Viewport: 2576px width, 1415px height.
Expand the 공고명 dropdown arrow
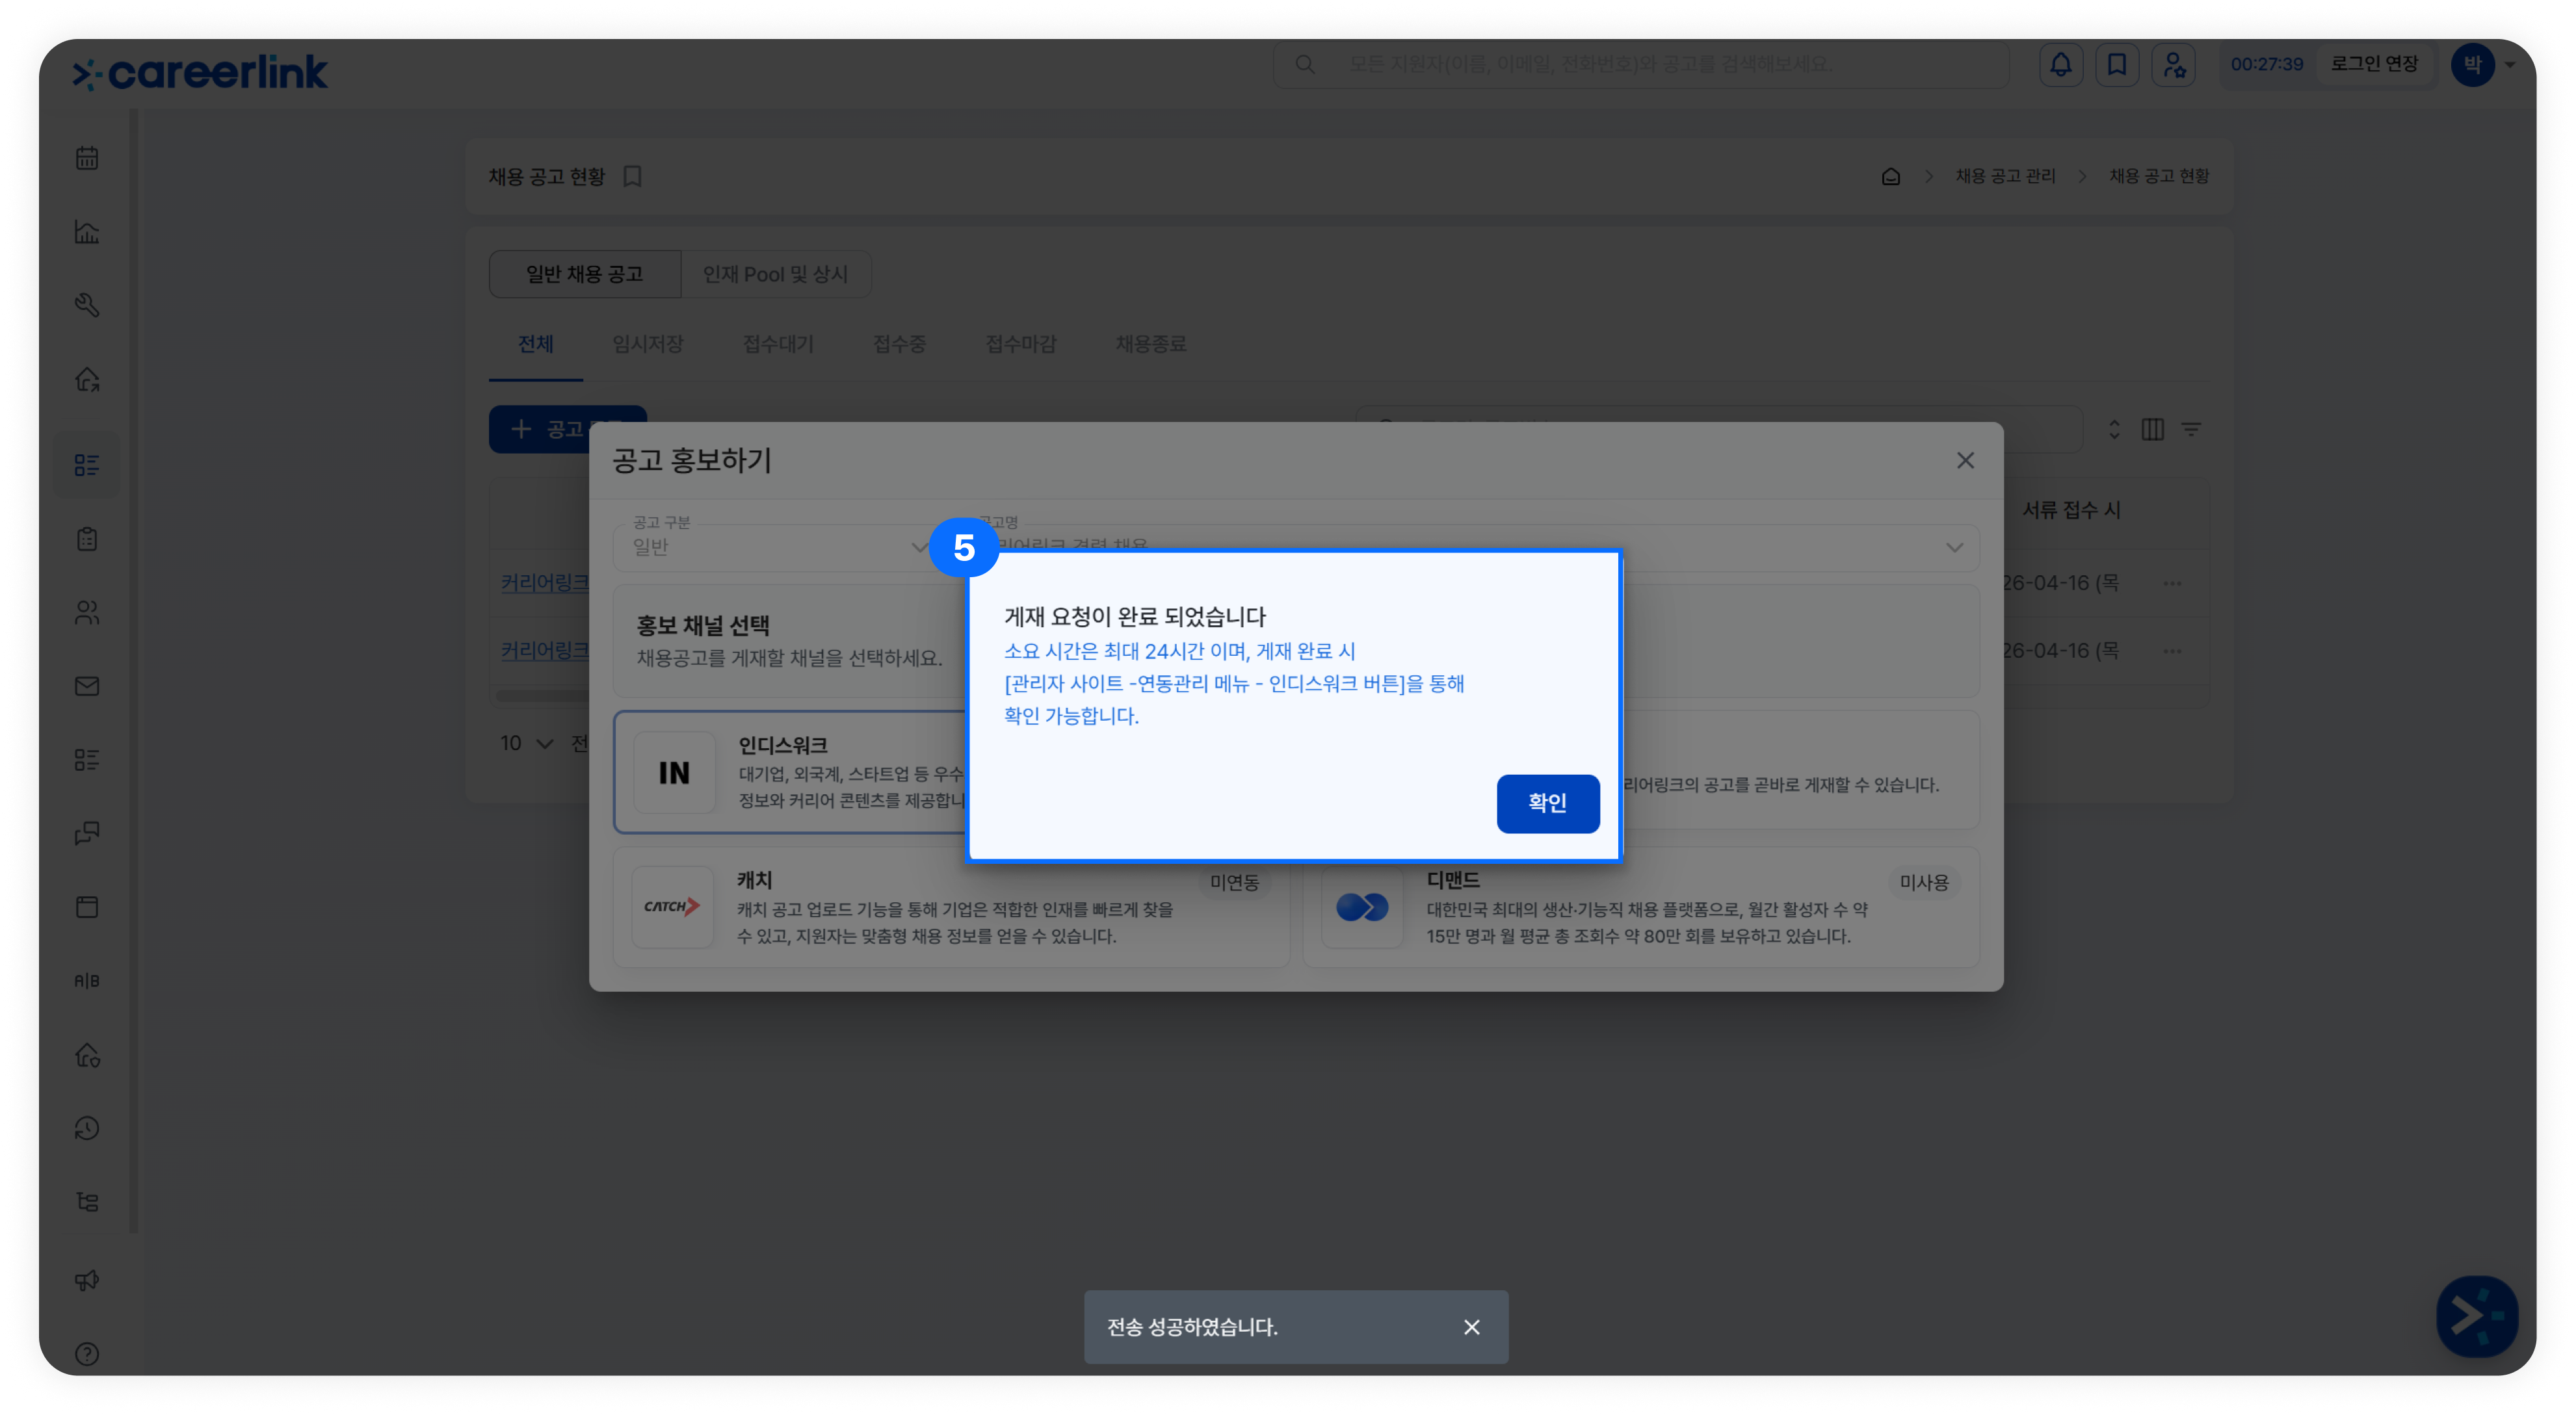pyautogui.click(x=1954, y=547)
